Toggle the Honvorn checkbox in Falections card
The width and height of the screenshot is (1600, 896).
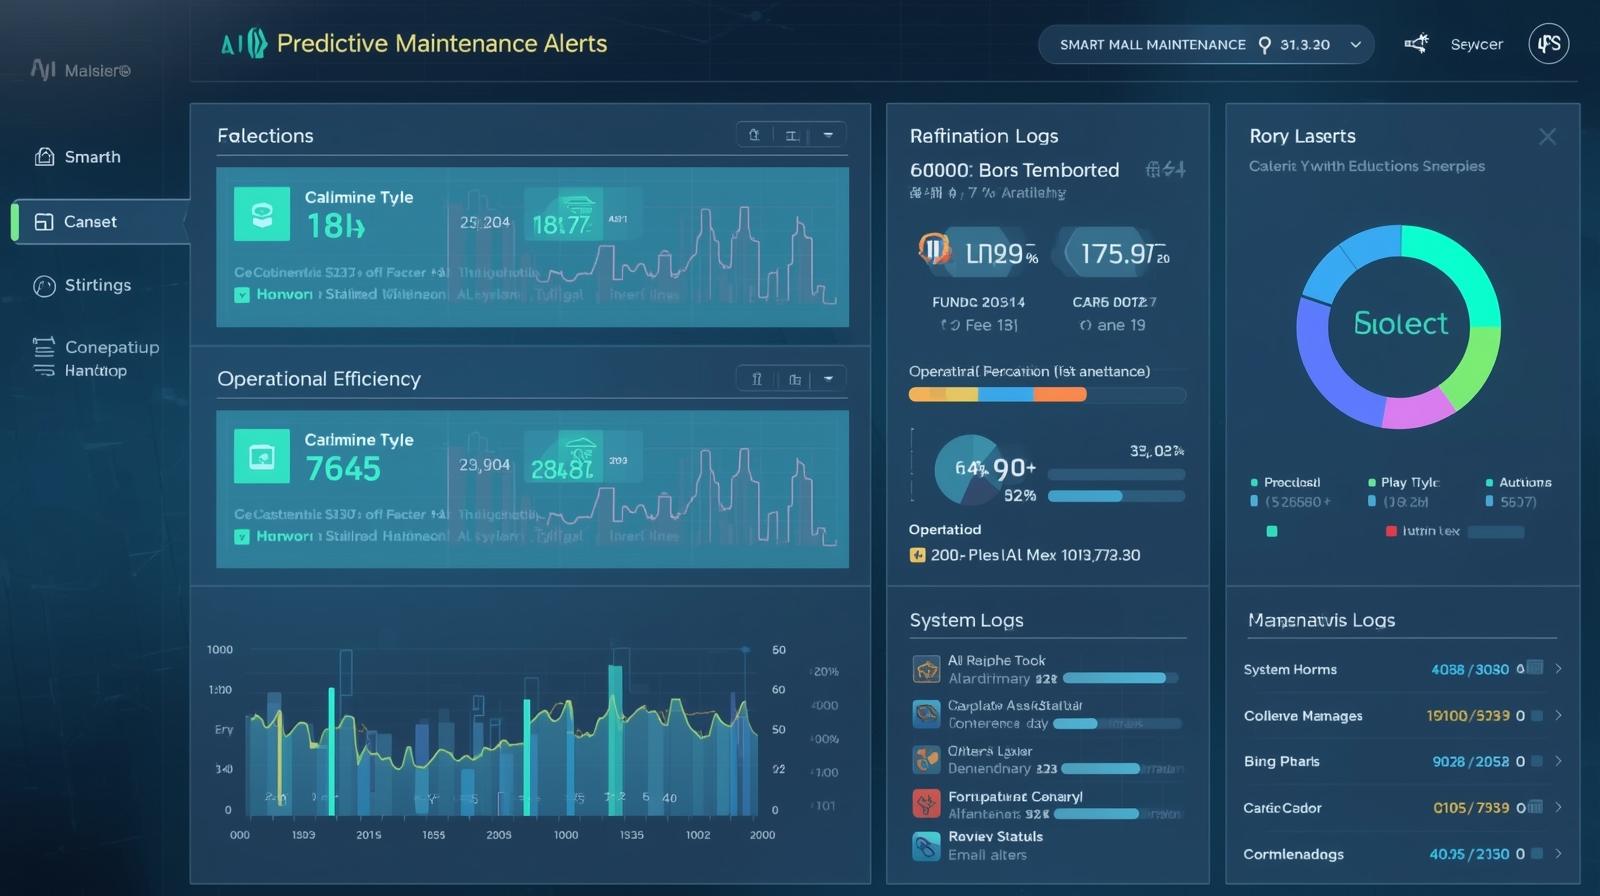point(242,295)
